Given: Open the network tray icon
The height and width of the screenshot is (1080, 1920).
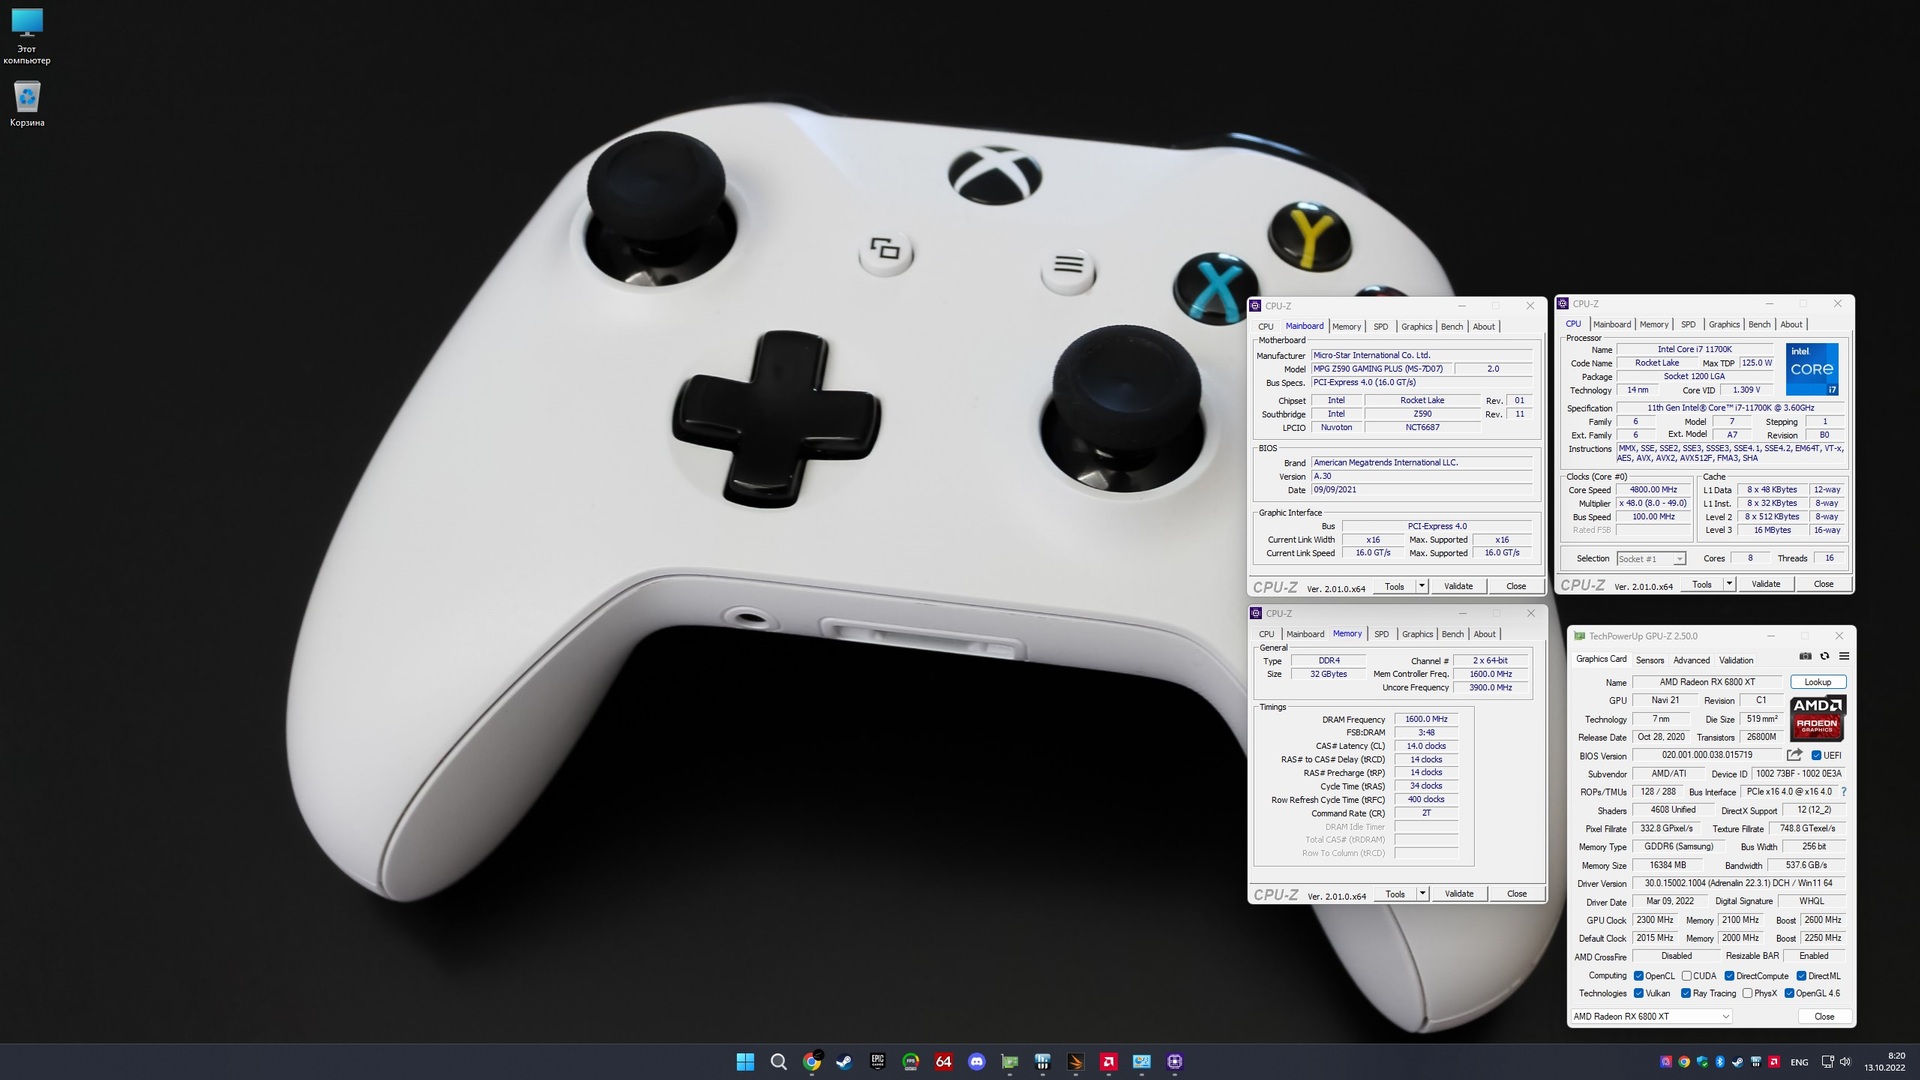Looking at the screenshot, I should point(1828,1062).
